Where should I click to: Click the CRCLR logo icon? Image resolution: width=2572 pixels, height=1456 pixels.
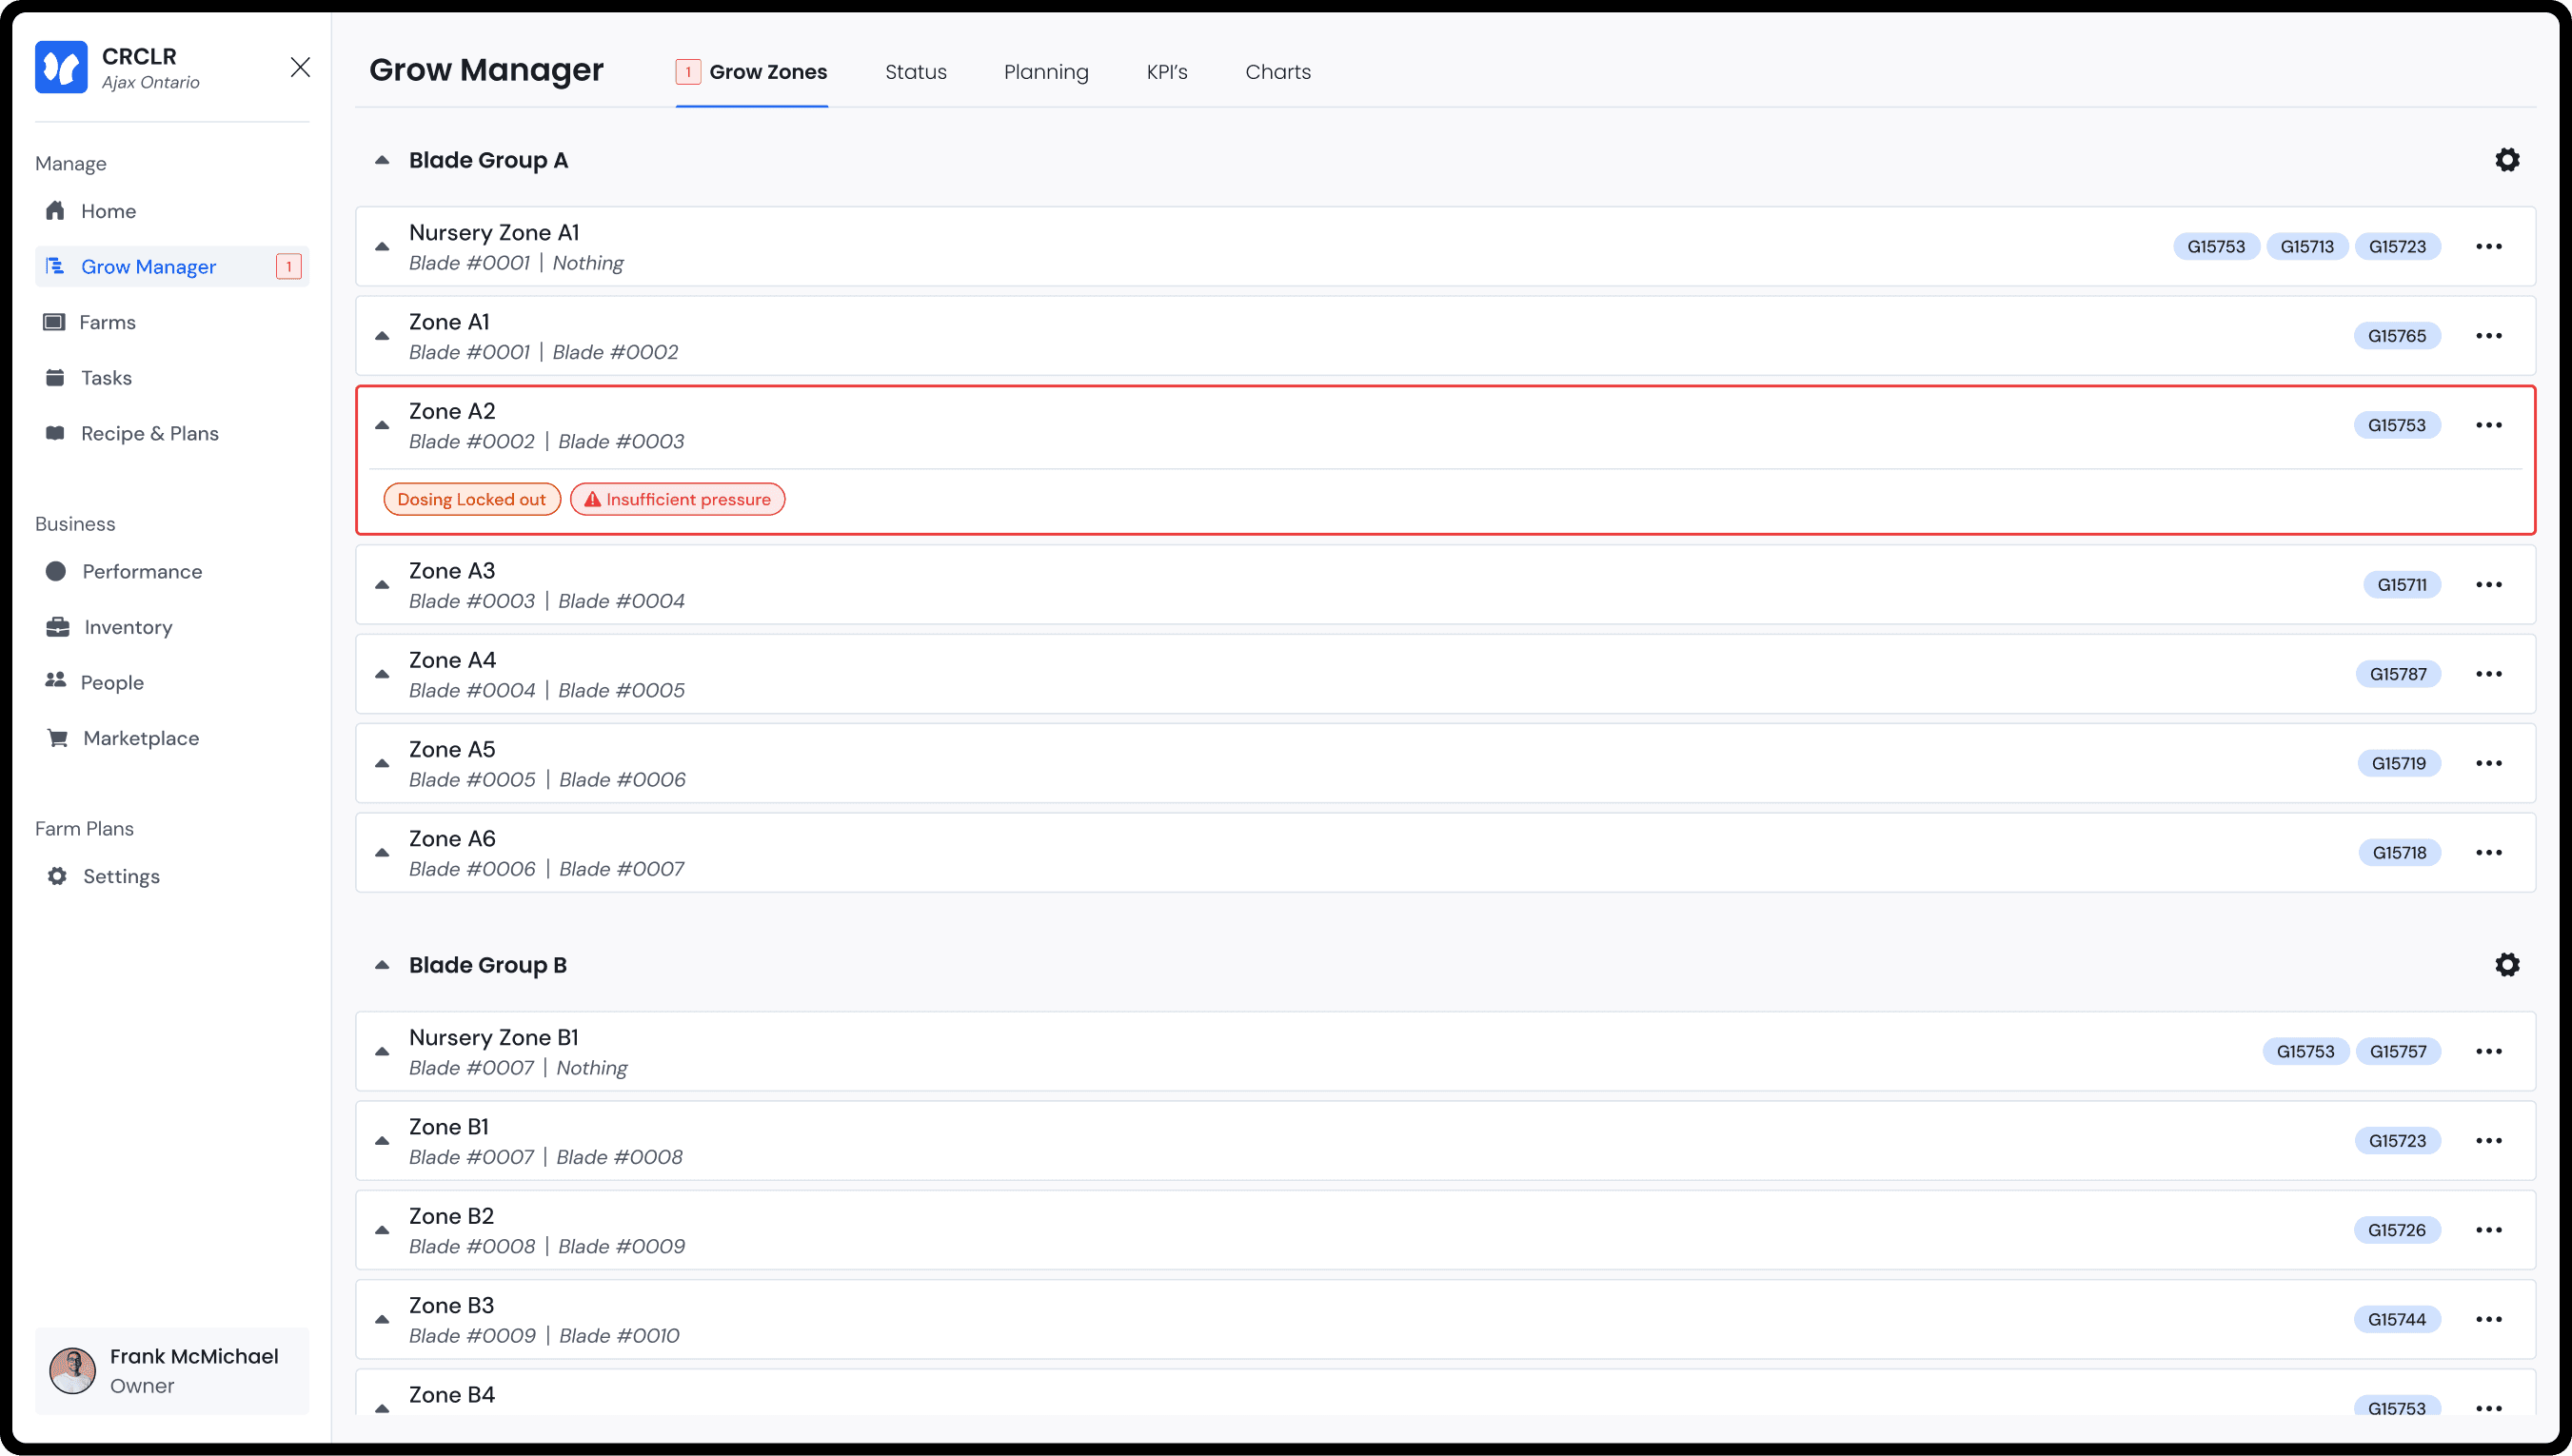61,67
